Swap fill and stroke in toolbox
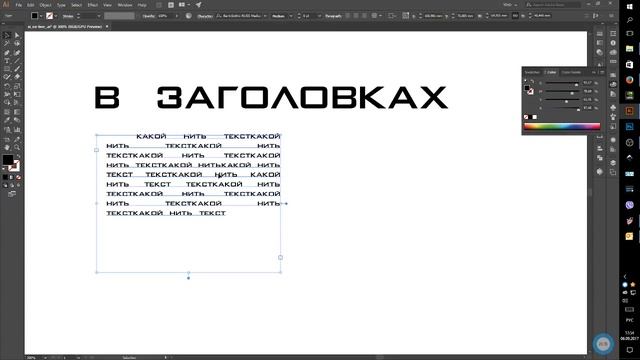 click(18, 156)
